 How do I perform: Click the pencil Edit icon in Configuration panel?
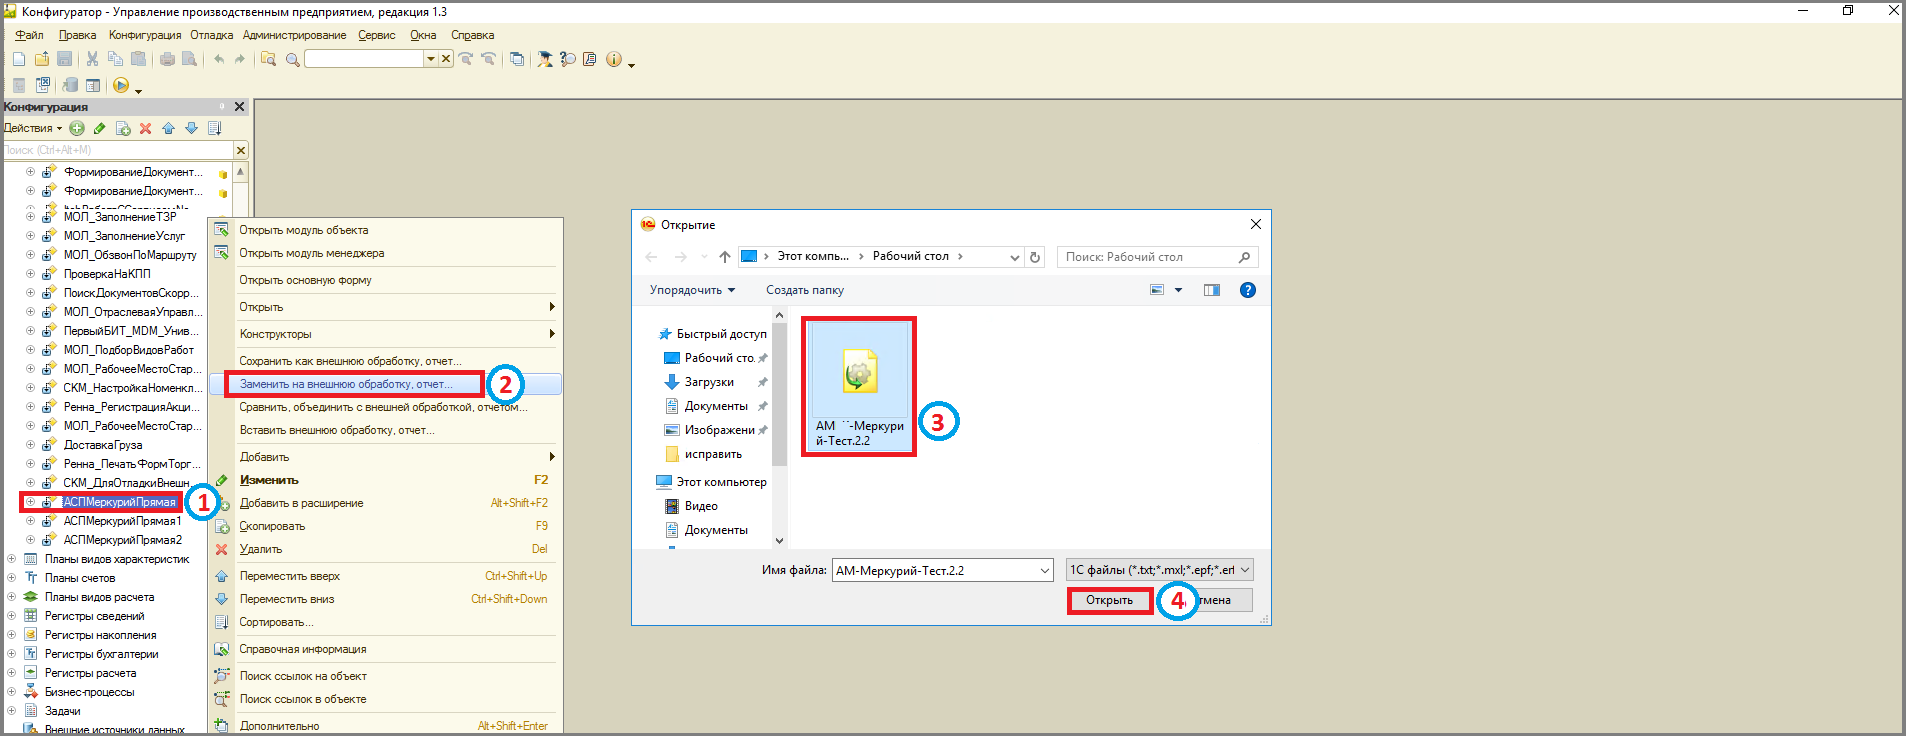(x=99, y=128)
